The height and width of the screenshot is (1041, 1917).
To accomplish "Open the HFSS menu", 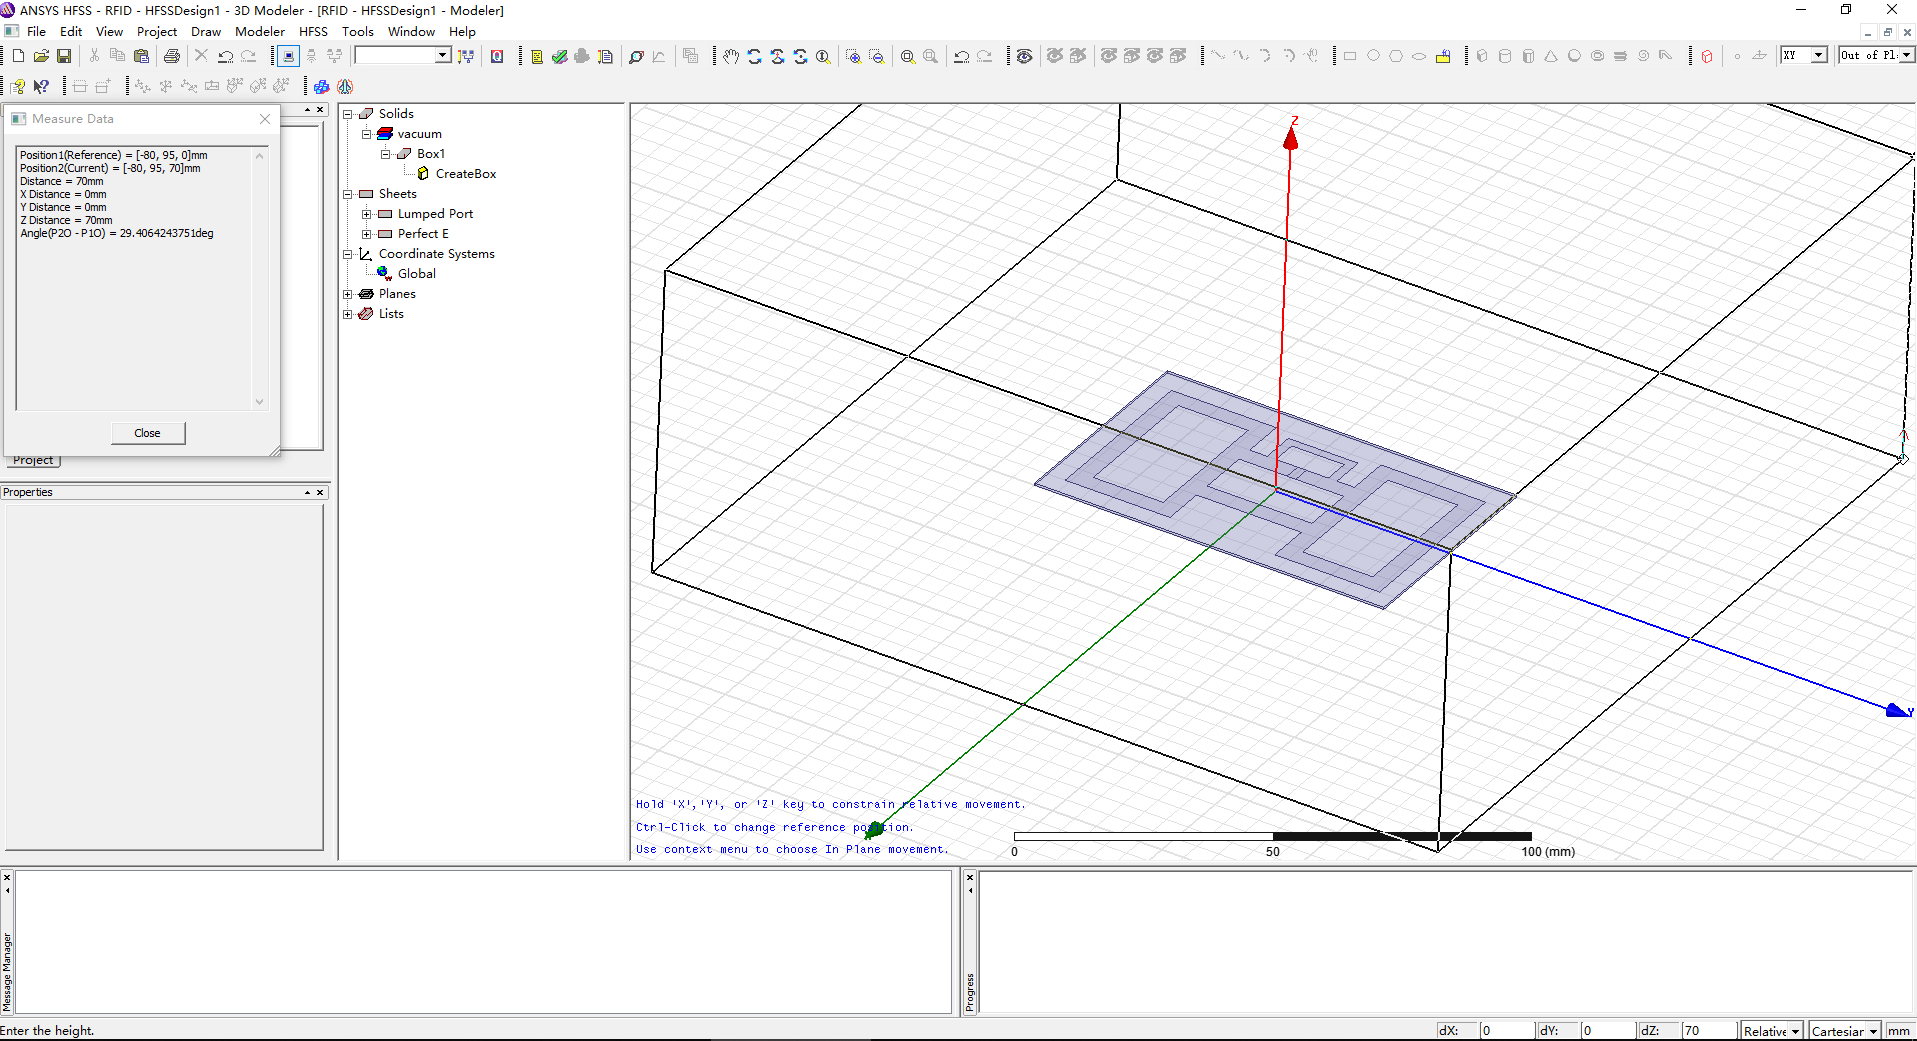I will (313, 32).
